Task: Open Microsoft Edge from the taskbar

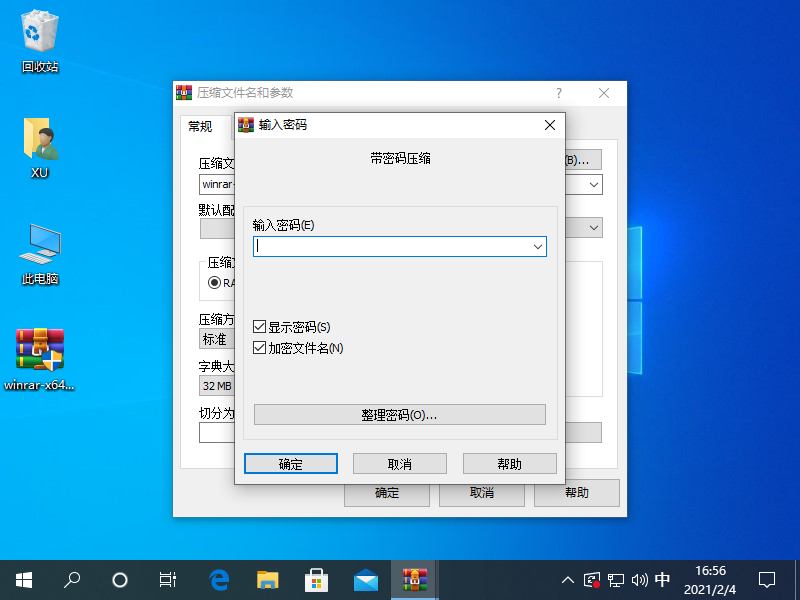Action: pyautogui.click(x=220, y=579)
